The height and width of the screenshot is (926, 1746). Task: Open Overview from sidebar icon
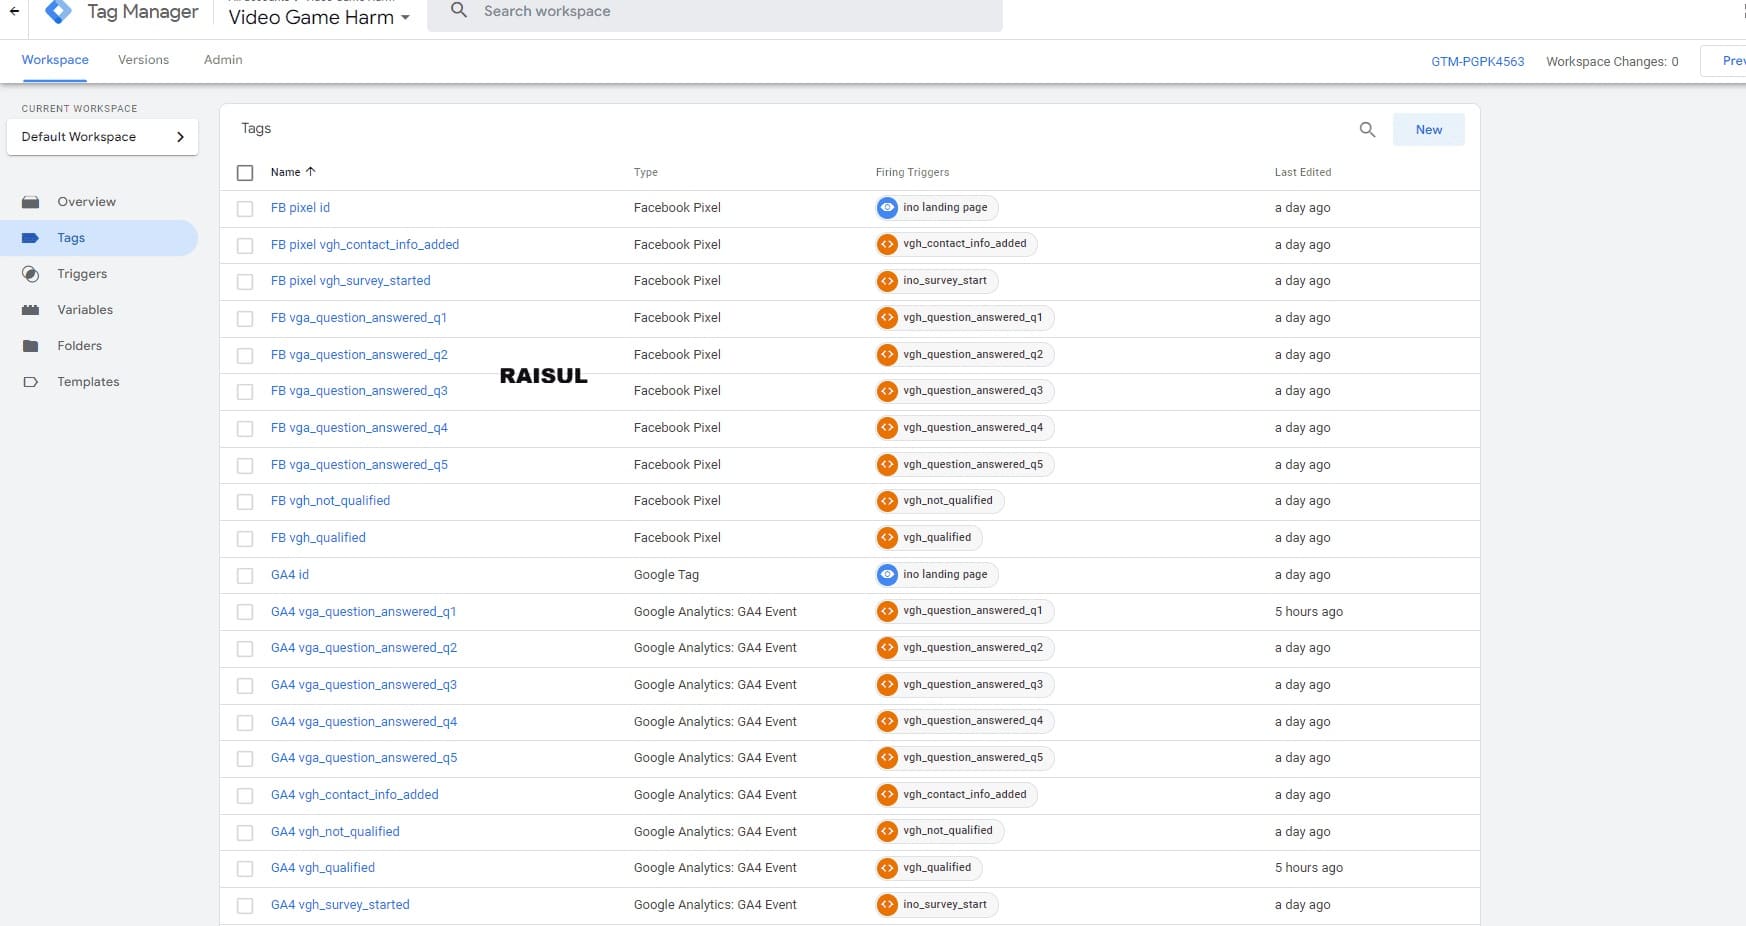coord(31,202)
